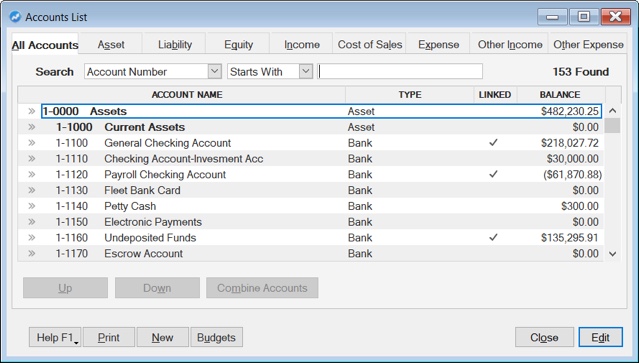Select the General Checking Account name
639x363 pixels.
[x=167, y=143]
